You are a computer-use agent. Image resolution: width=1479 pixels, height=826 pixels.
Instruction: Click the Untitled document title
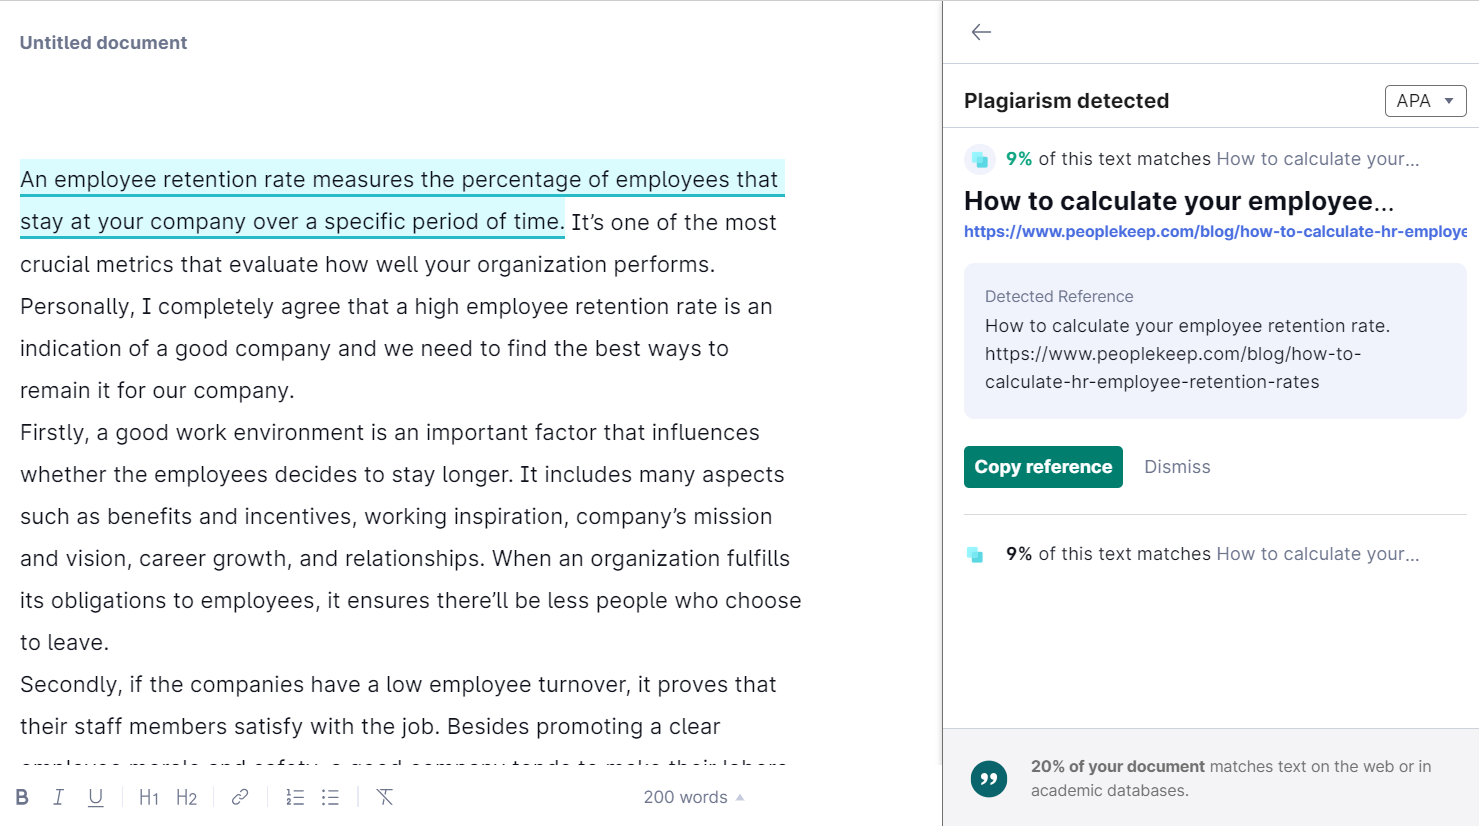tap(104, 43)
